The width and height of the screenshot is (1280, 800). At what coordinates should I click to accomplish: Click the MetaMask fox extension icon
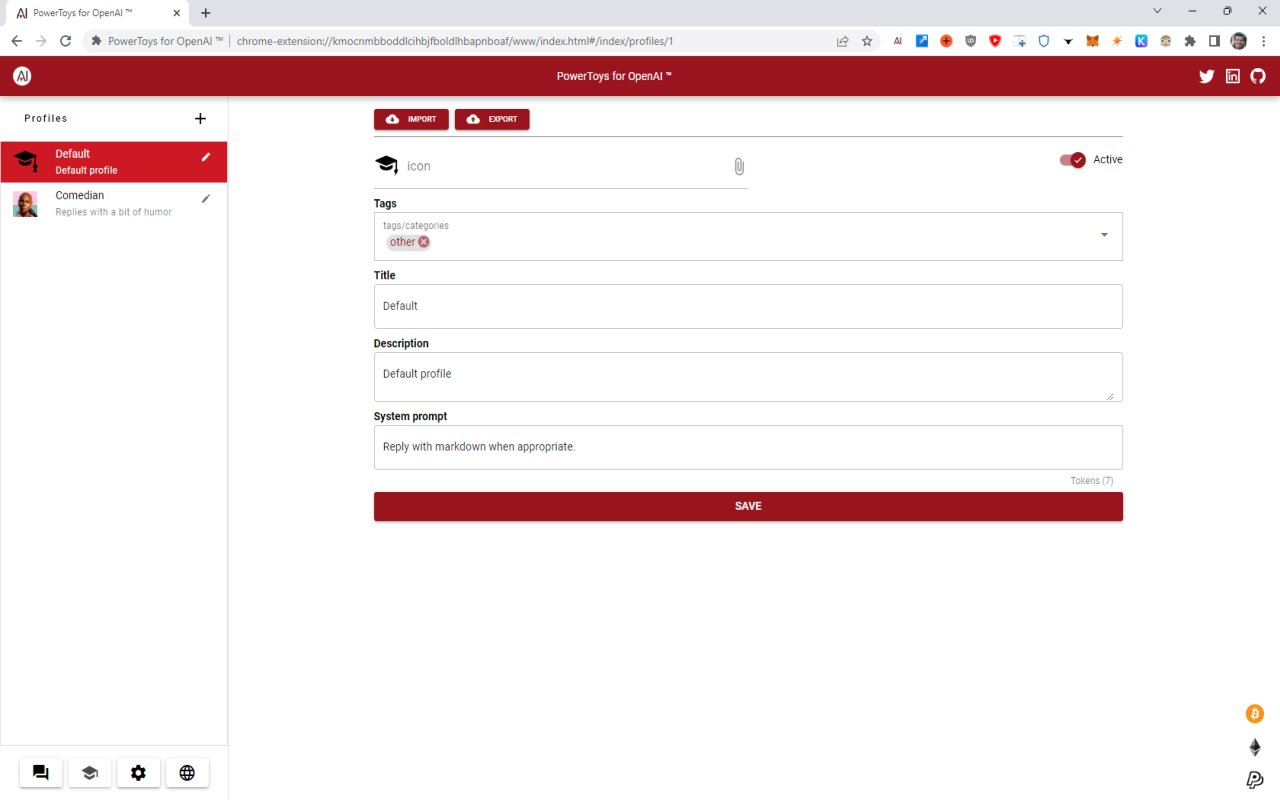[x=1092, y=41]
